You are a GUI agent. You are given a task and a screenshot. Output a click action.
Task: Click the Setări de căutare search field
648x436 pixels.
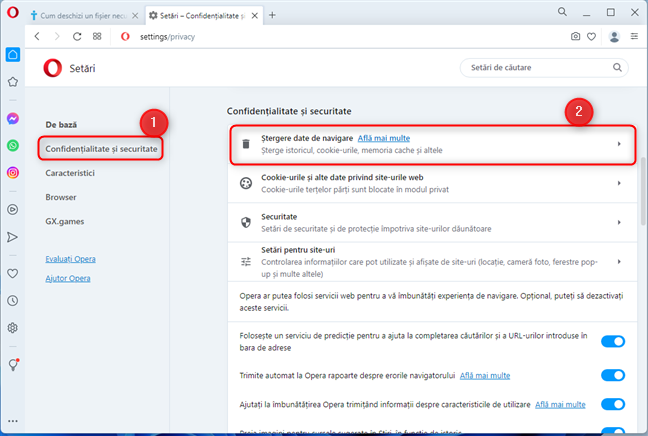[x=544, y=67]
